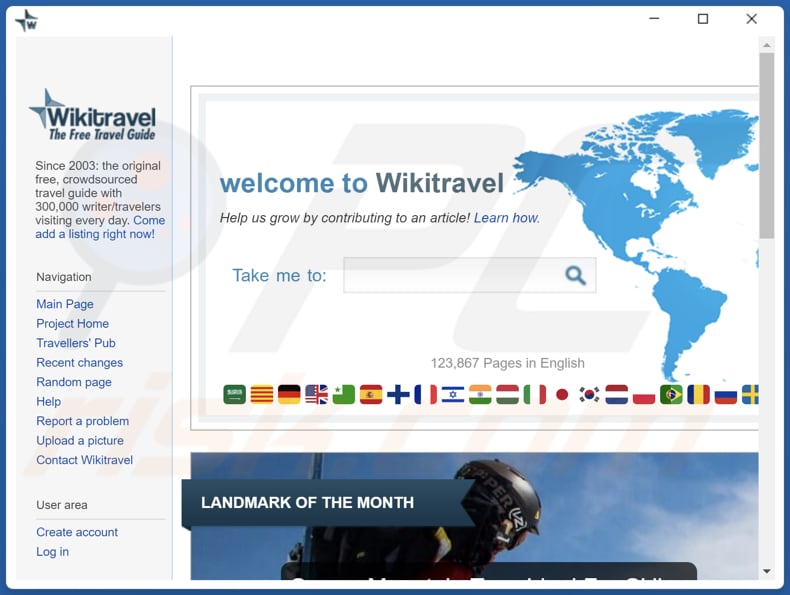Minimize the Wikitravel window
Image resolution: width=790 pixels, height=595 pixels.
(x=654, y=19)
